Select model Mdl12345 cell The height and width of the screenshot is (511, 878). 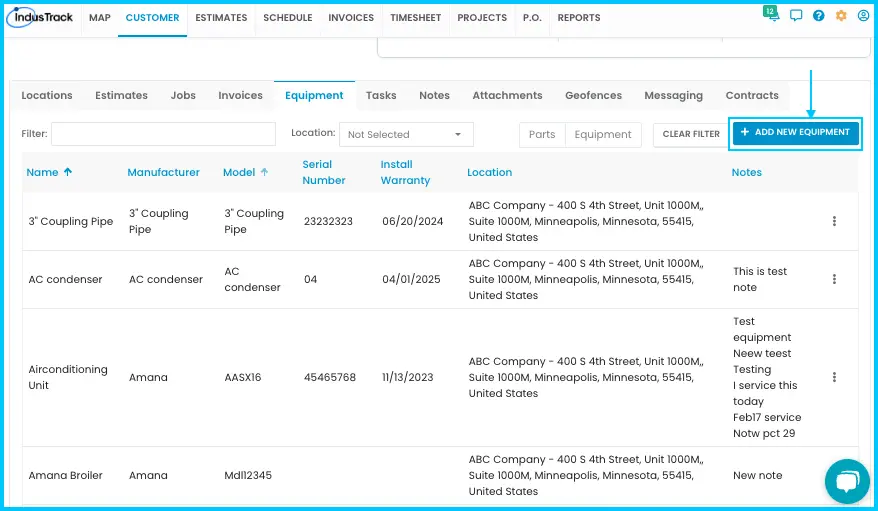click(248, 475)
